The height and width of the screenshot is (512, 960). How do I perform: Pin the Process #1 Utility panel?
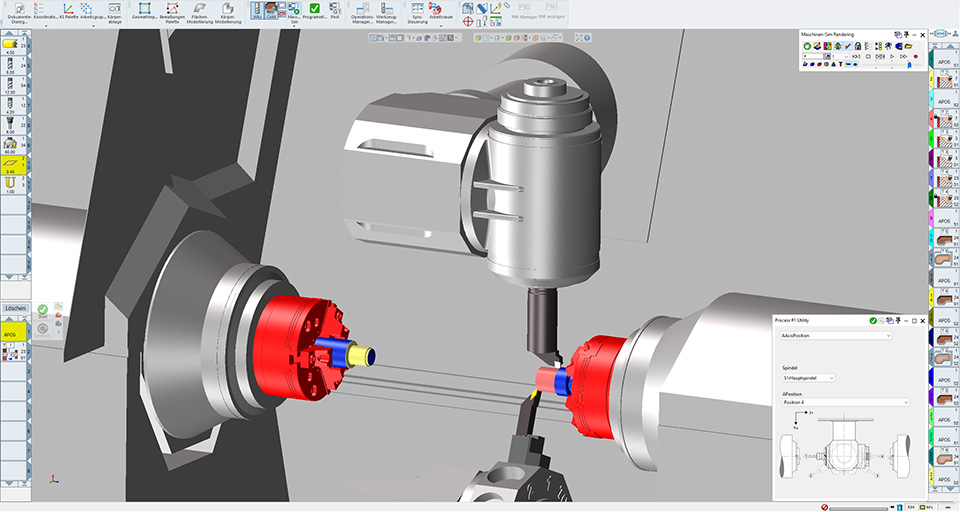[898, 320]
